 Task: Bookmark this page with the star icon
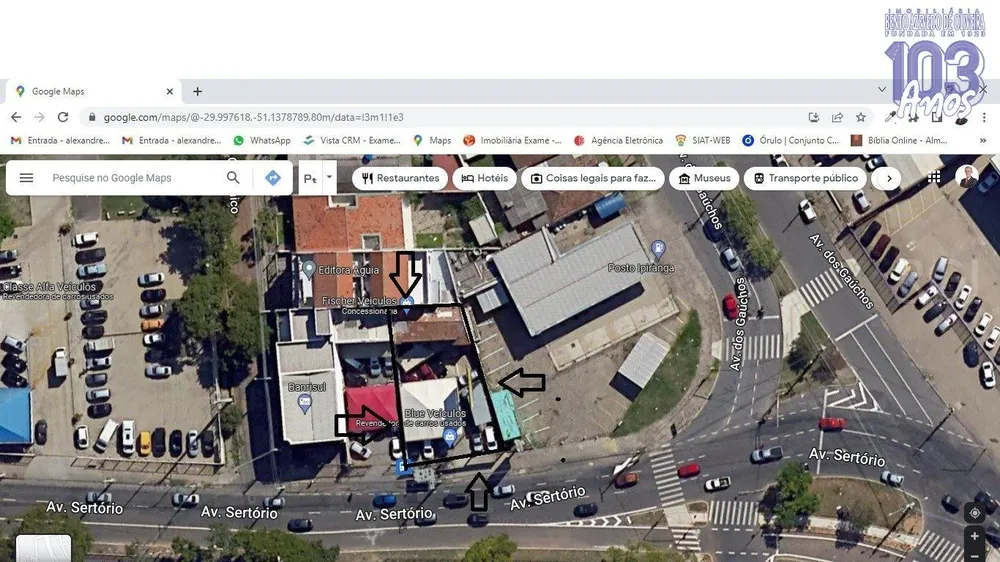point(861,117)
